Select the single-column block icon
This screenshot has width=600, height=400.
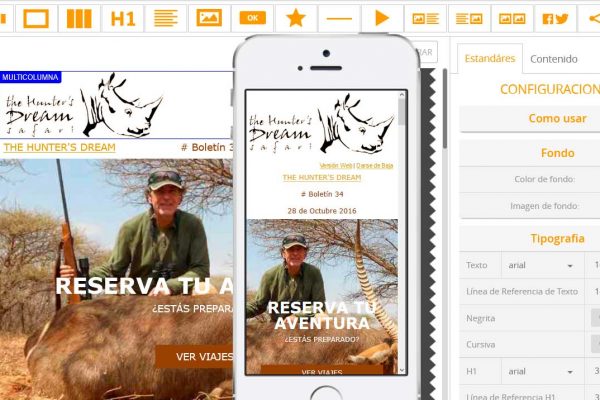tap(36, 18)
